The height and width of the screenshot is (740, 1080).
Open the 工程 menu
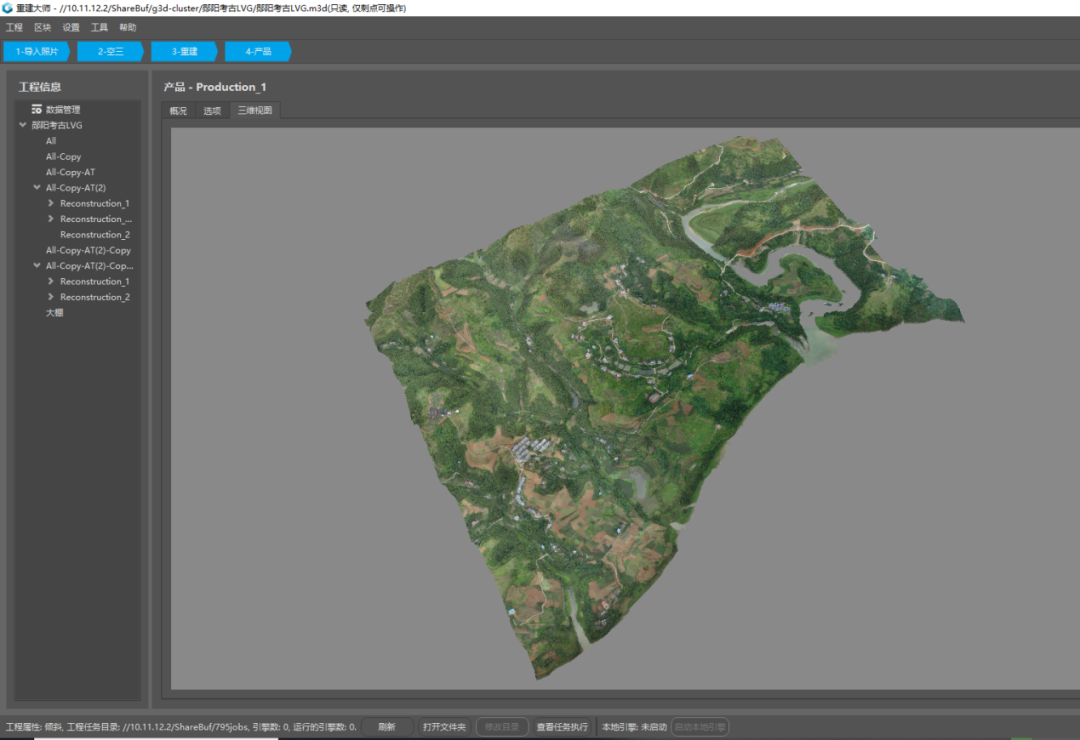(14, 28)
